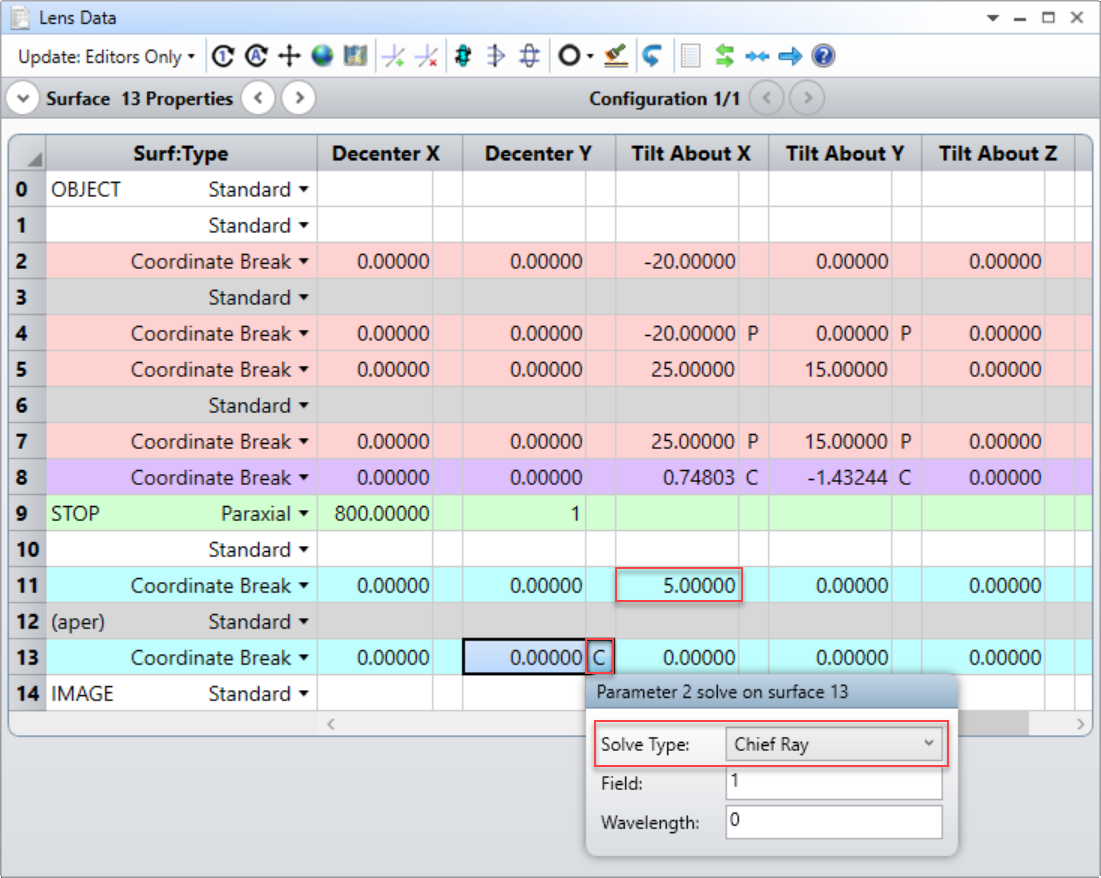The width and height of the screenshot is (1101, 878).
Task: Click the next configuration arrow
Action: click(807, 98)
